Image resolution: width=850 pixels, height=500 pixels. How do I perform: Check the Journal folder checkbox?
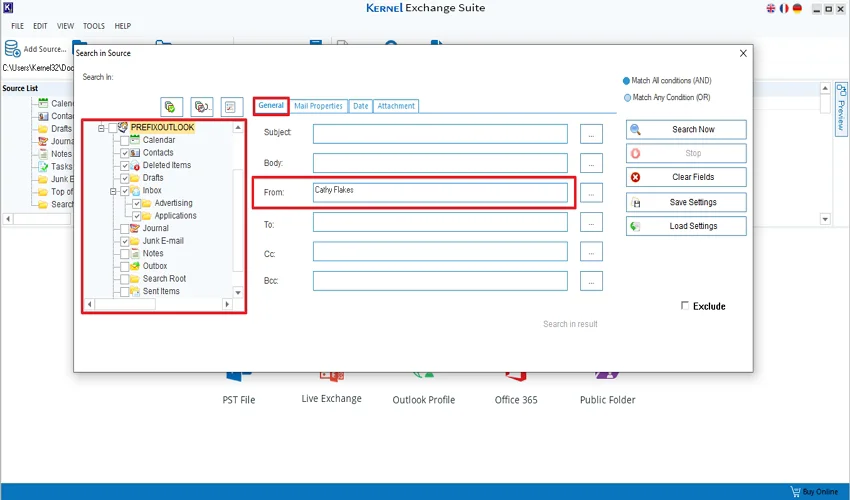point(125,228)
